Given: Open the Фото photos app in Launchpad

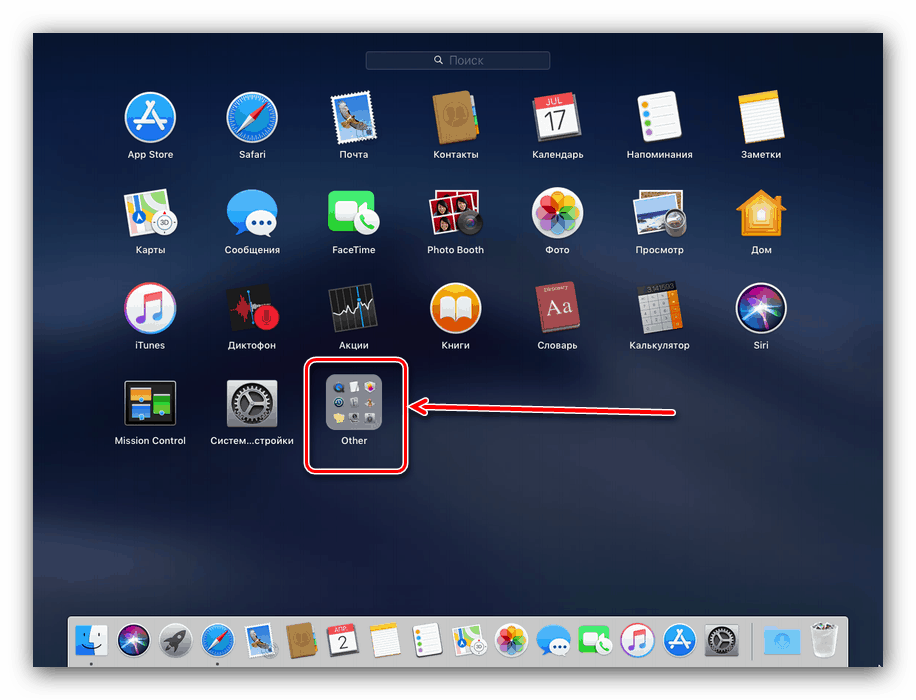Looking at the screenshot, I should point(557,213).
